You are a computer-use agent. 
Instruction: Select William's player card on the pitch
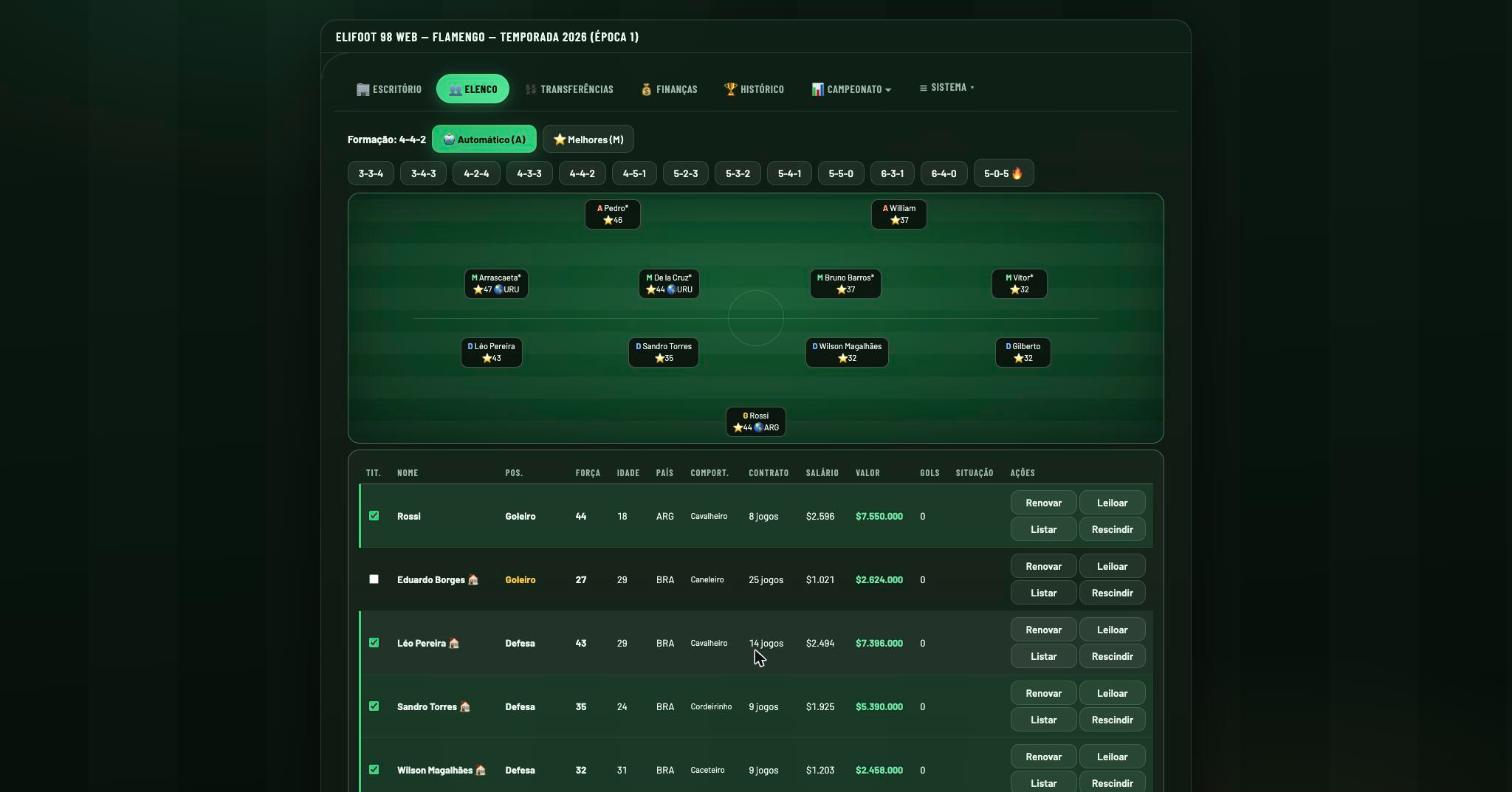899,214
